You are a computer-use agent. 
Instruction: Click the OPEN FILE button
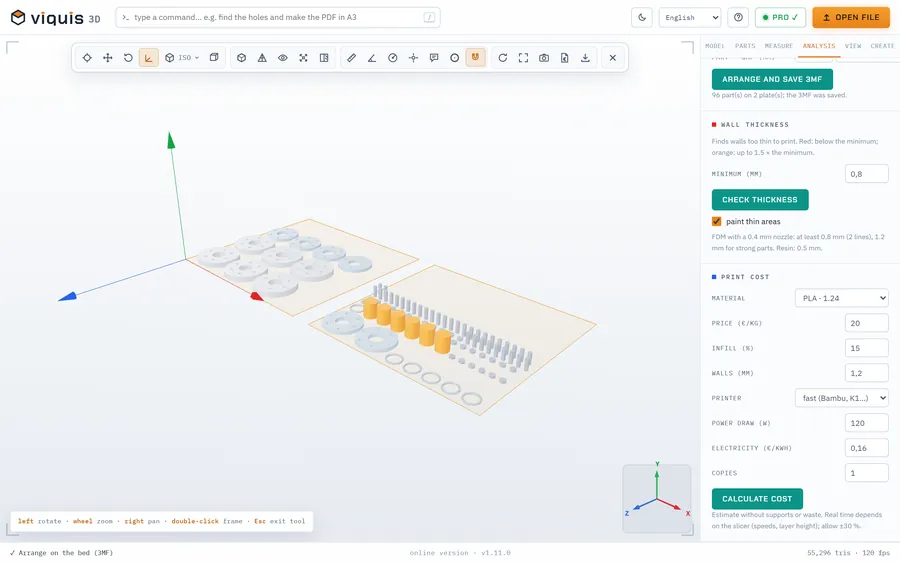click(851, 17)
